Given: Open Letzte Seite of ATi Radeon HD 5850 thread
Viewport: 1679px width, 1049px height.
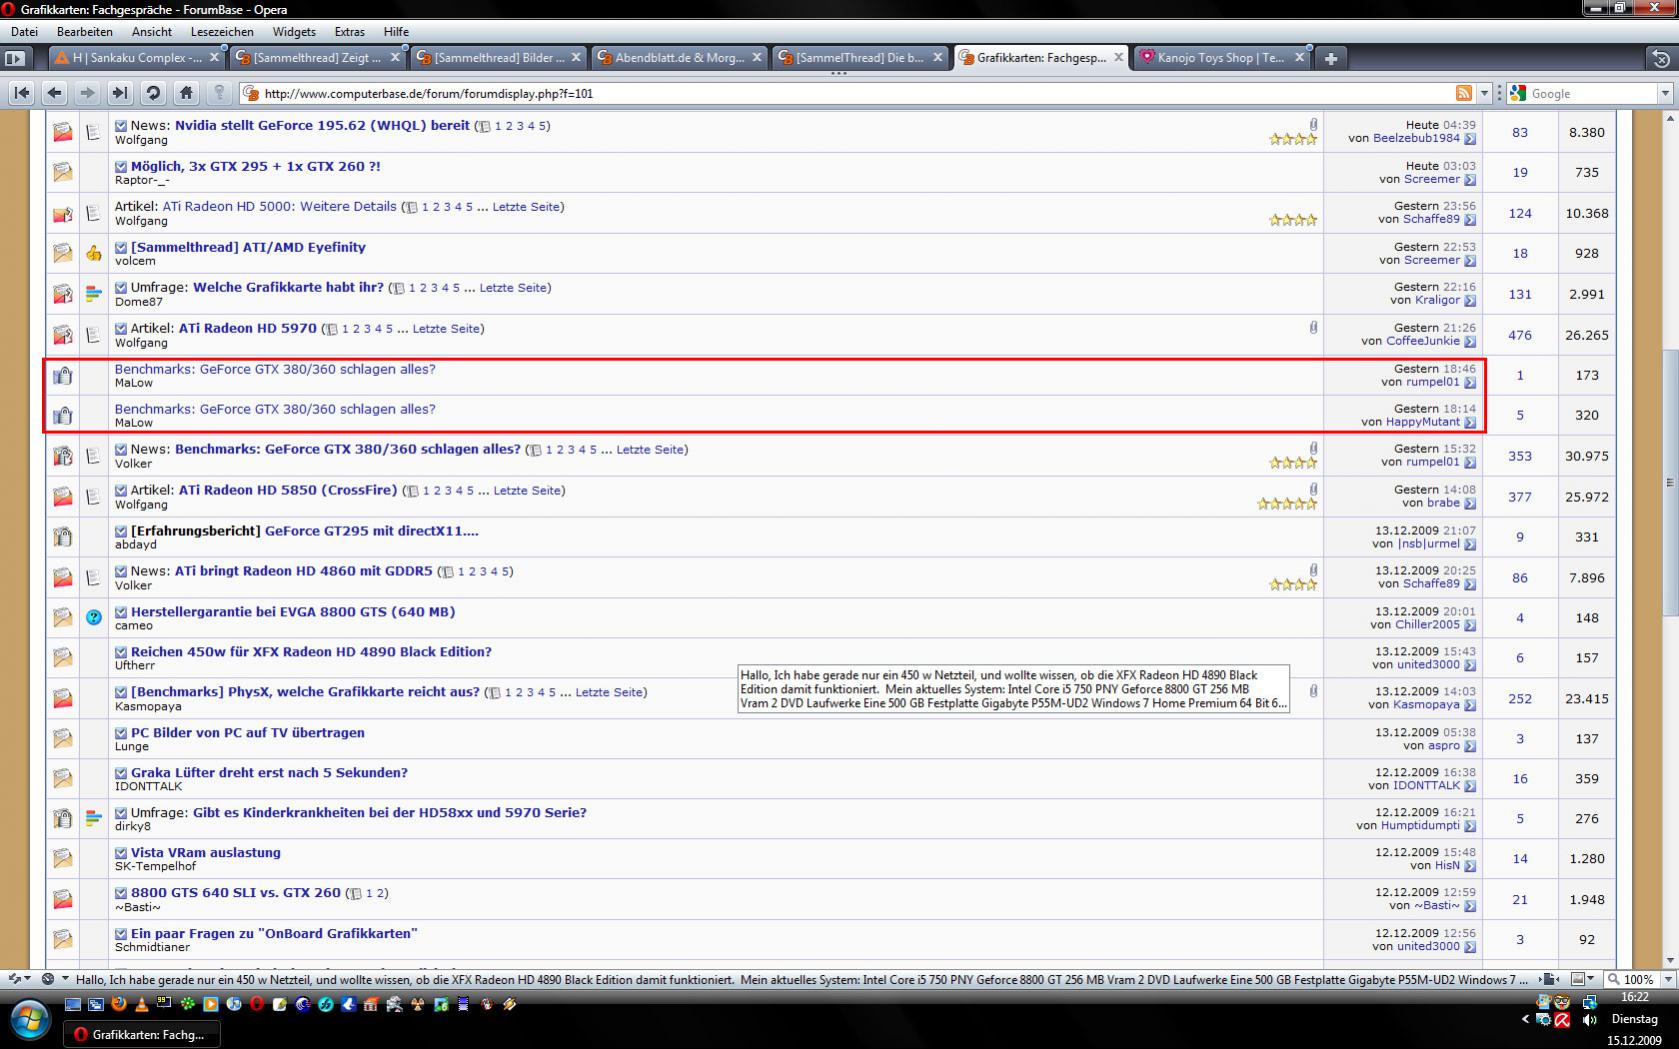Looking at the screenshot, I should click(x=527, y=491).
